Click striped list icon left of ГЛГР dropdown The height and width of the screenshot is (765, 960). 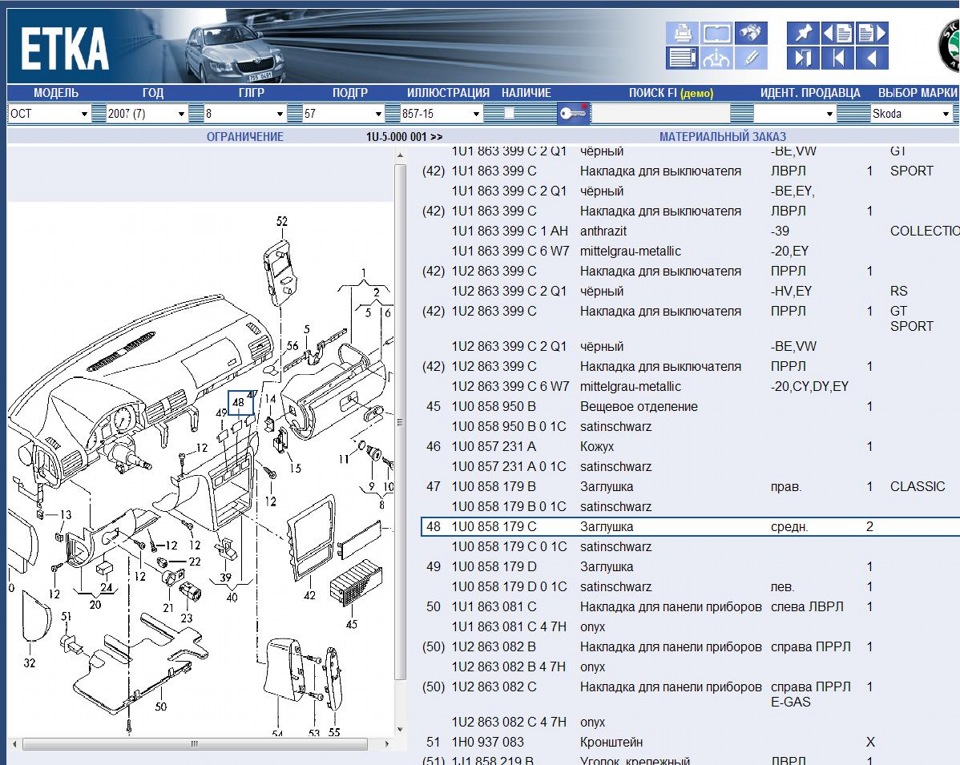[196, 113]
